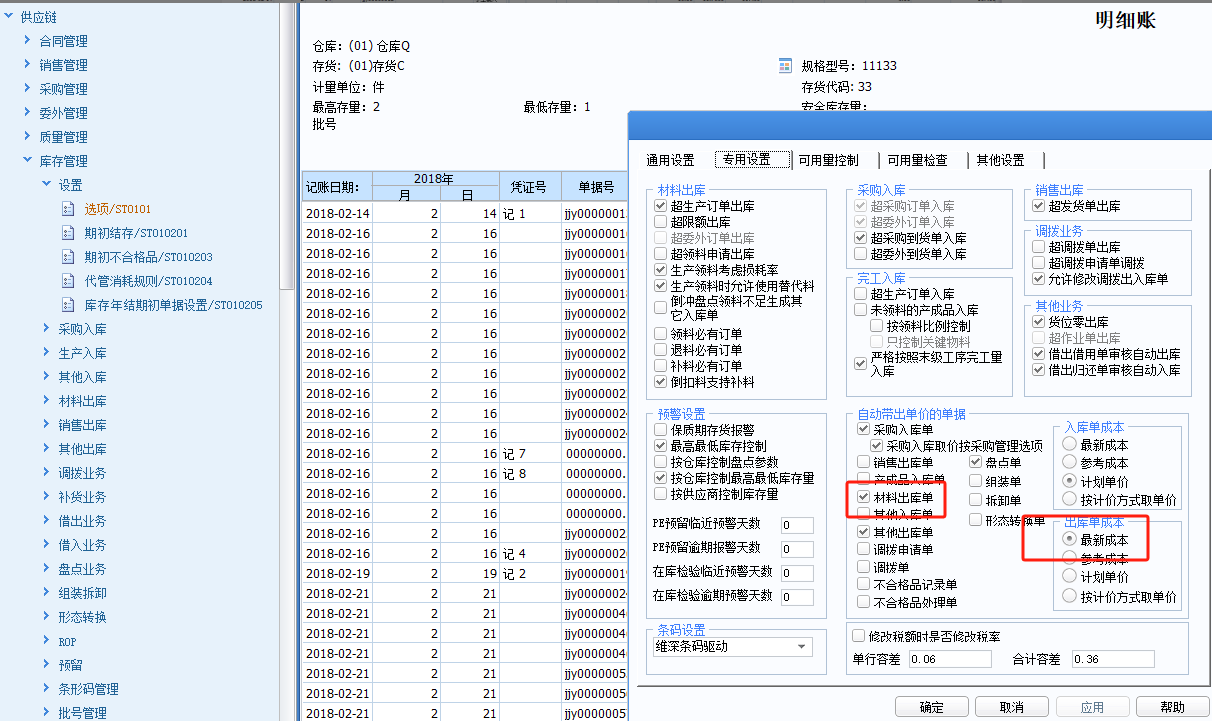Uncheck 超发货单出库 under 销售出库
Image resolution: width=1212 pixels, height=721 pixels.
pyautogui.click(x=1039, y=206)
